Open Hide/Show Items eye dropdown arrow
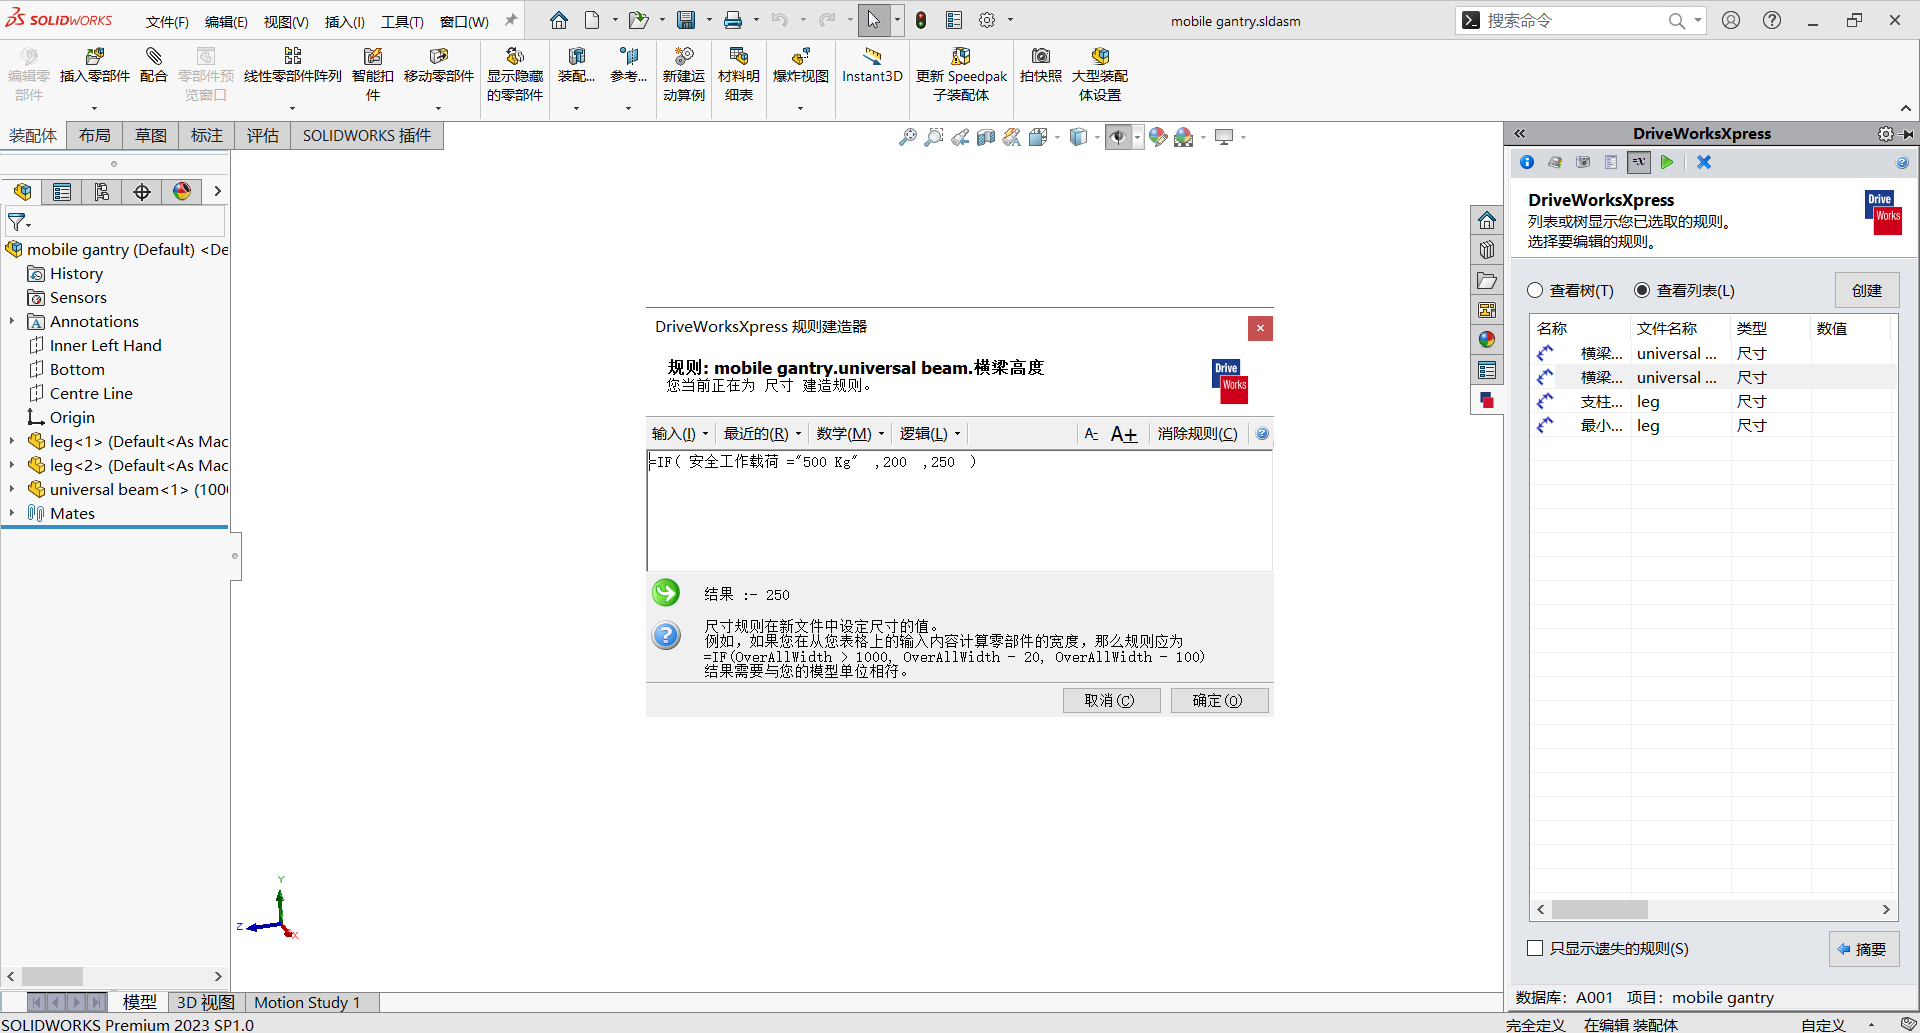The height and width of the screenshot is (1033, 1920). pyautogui.click(x=1137, y=137)
